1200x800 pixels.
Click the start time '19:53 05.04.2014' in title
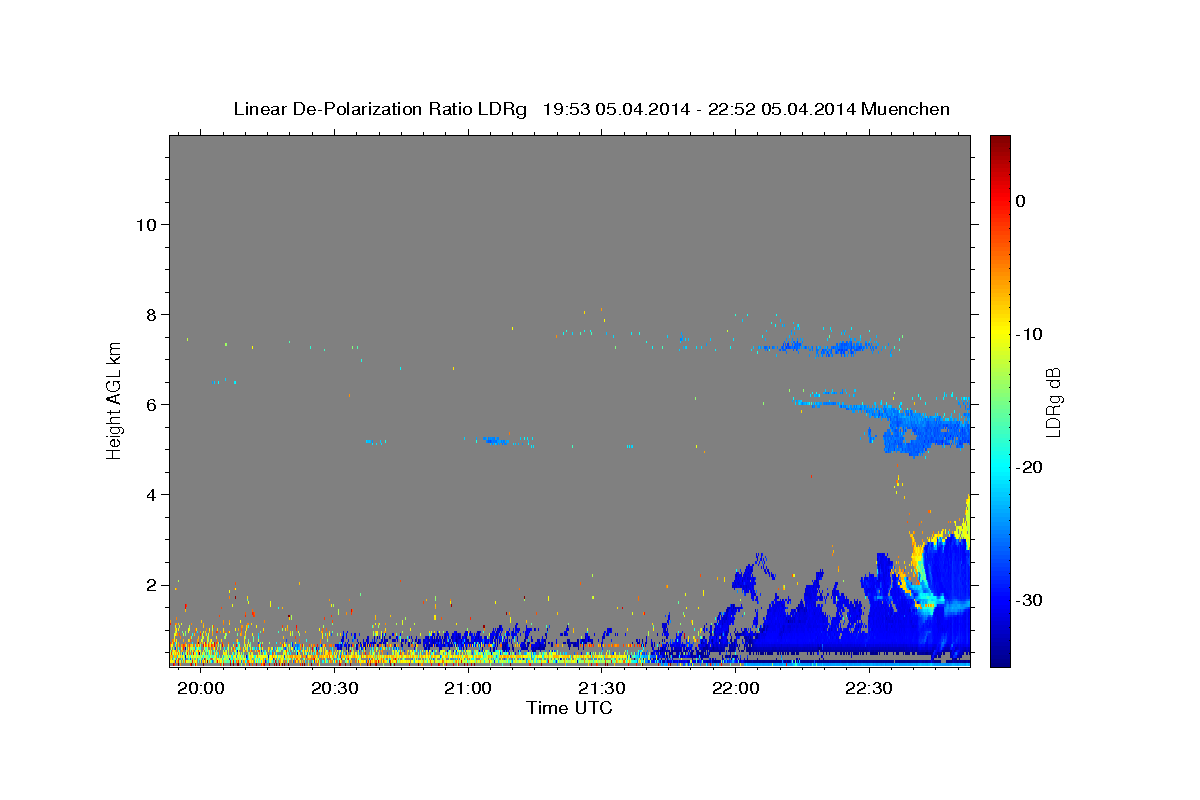pyautogui.click(x=616, y=109)
